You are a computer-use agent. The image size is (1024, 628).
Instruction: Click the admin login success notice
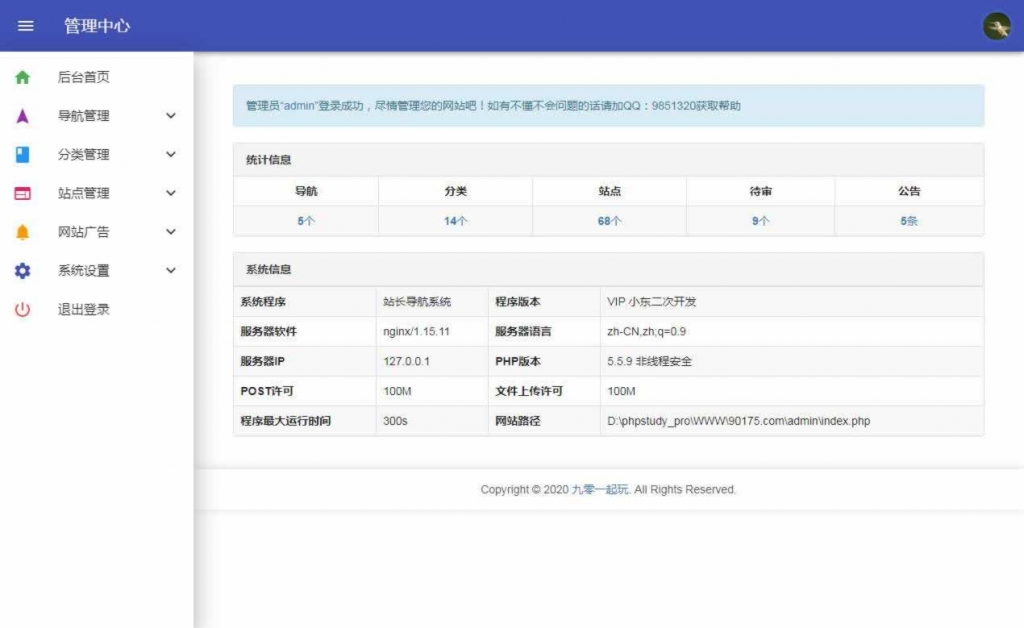(x=609, y=106)
